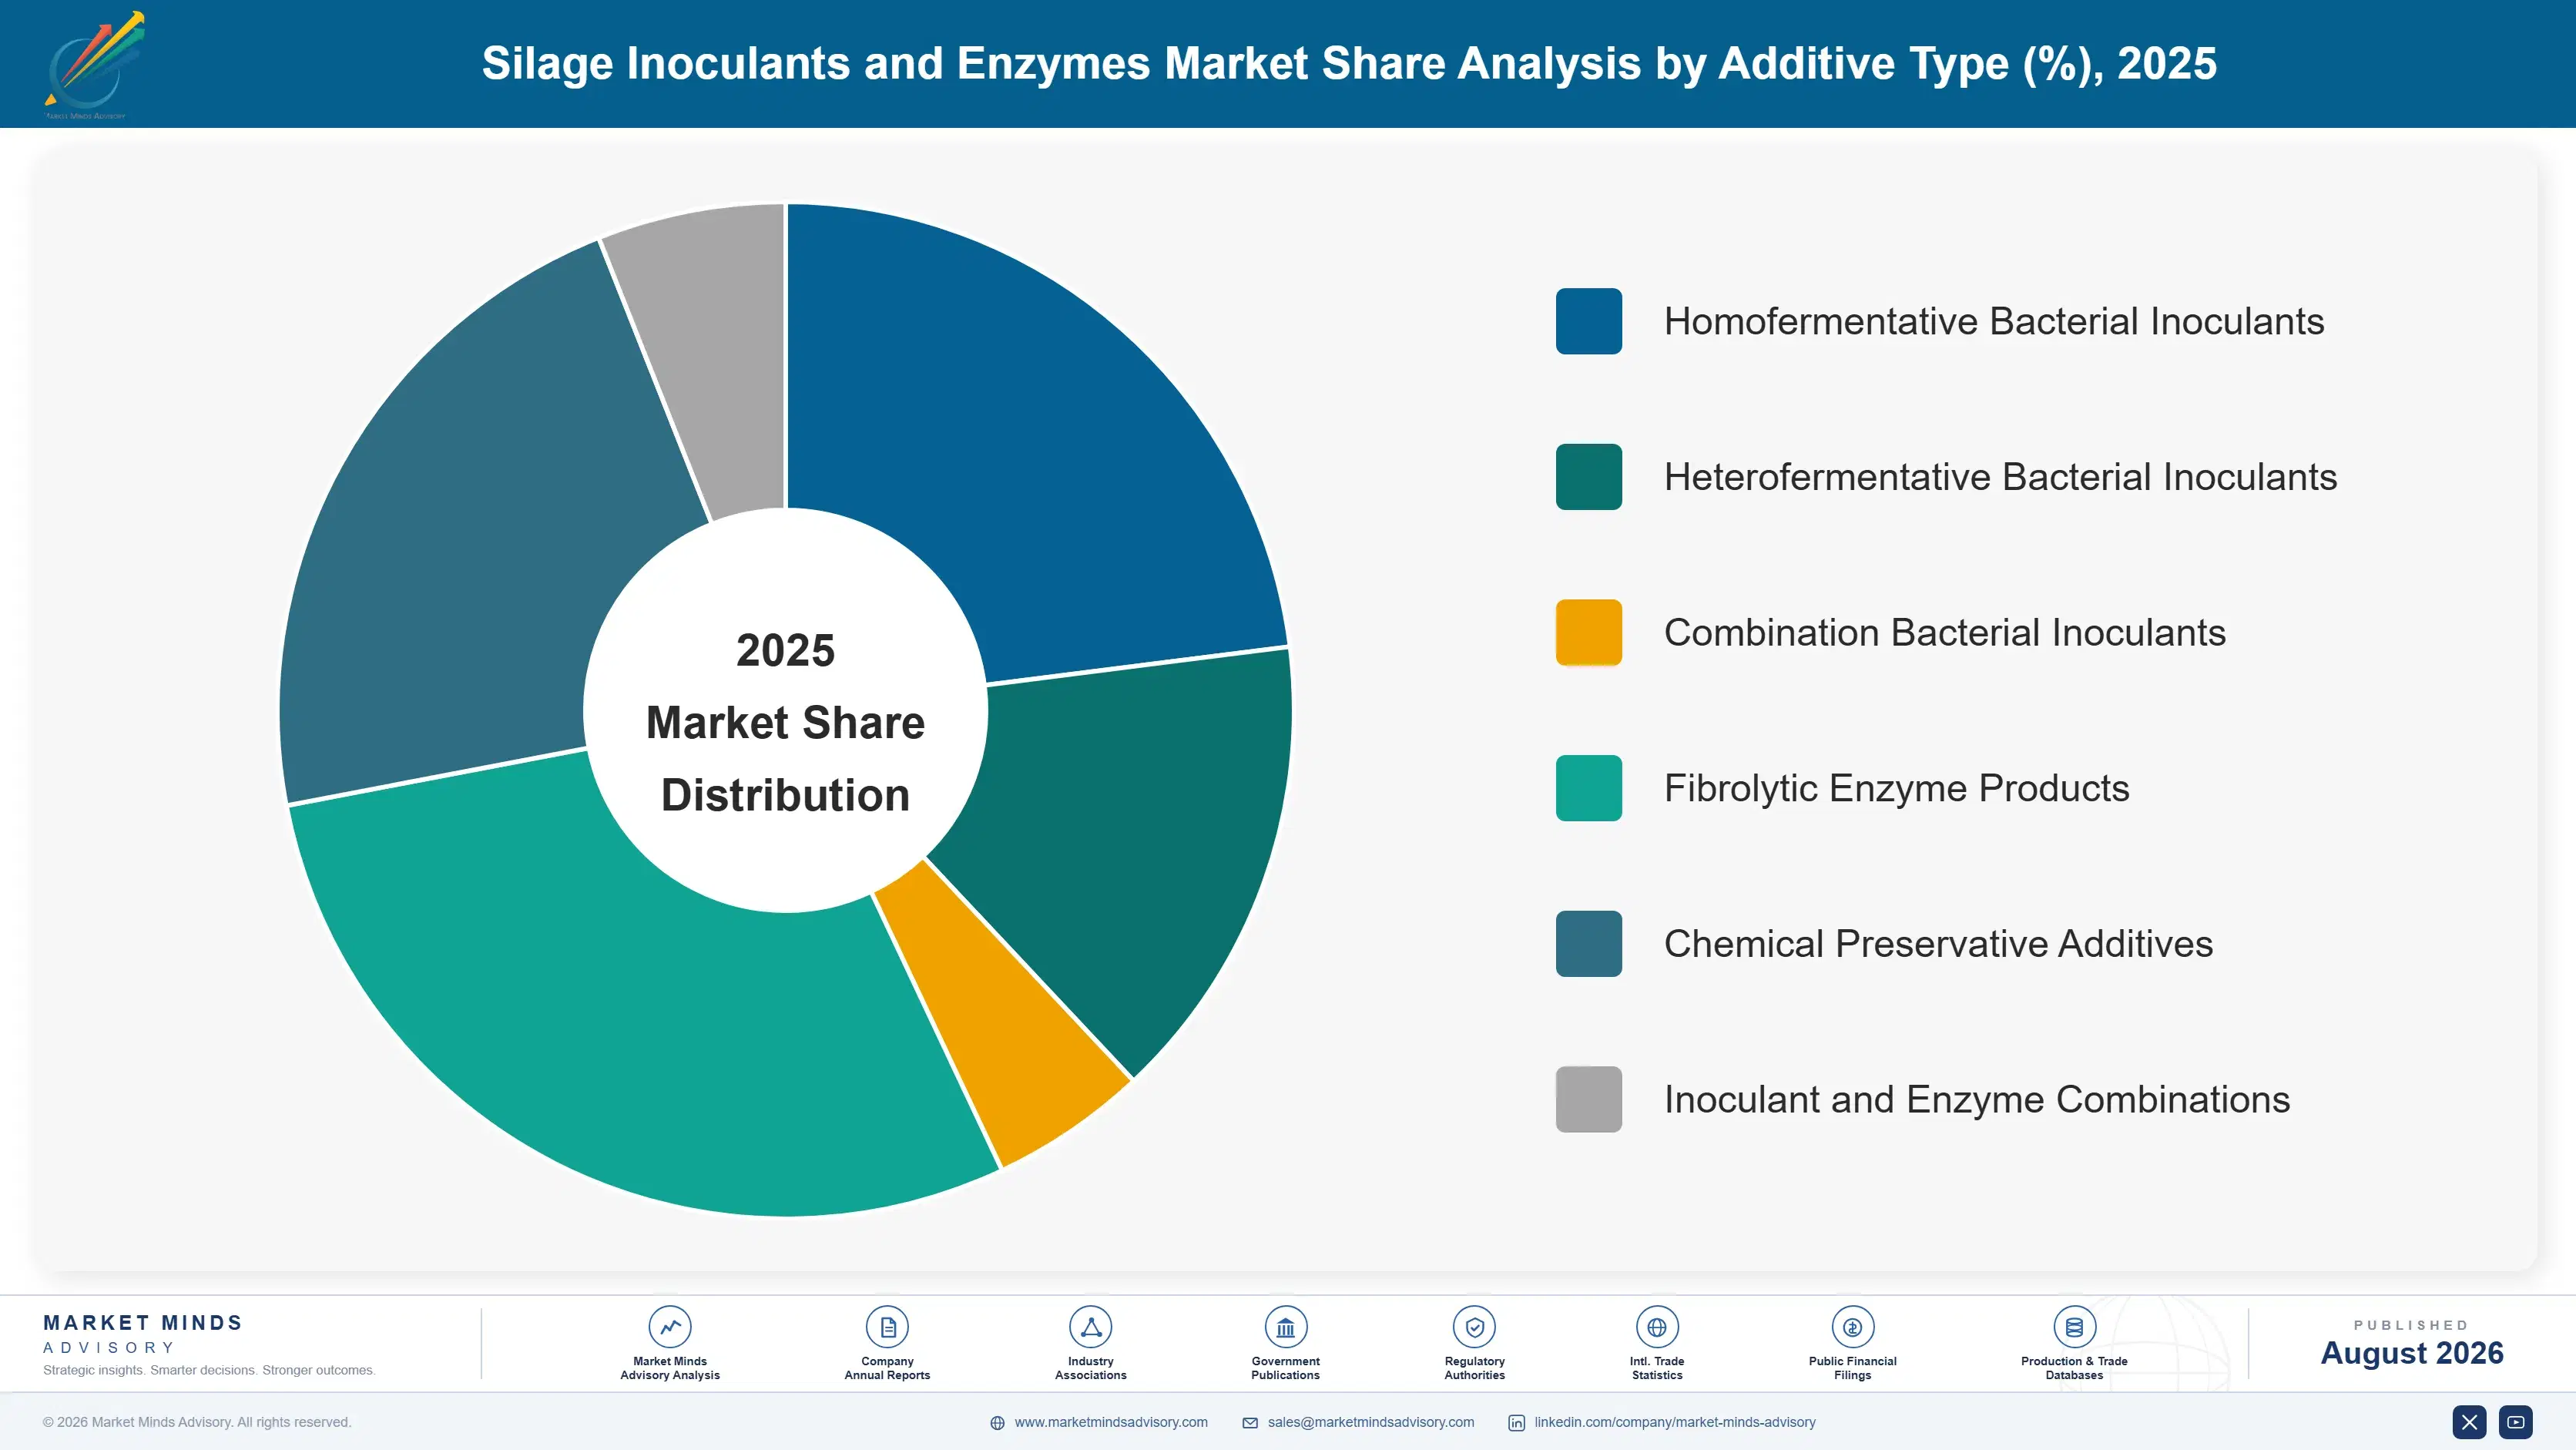Image resolution: width=2576 pixels, height=1450 pixels.
Task: Click the sales@marketmindsadvisory.com email link
Action: click(1371, 1422)
